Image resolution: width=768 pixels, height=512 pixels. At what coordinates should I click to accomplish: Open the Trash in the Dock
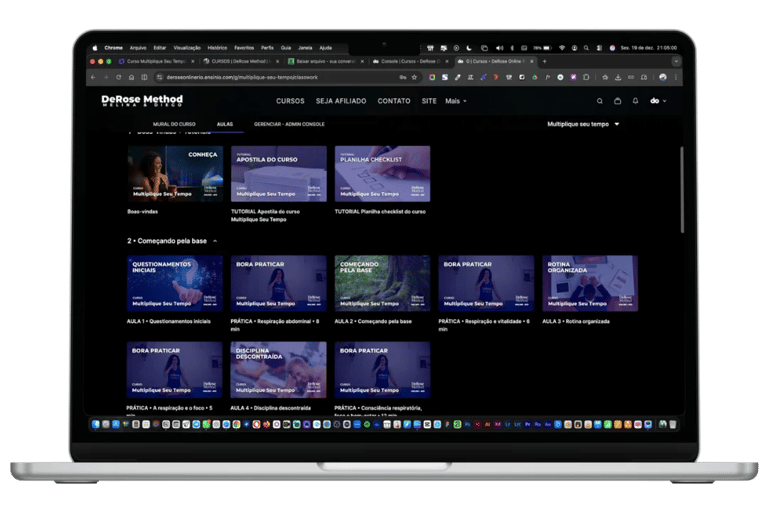pyautogui.click(x=673, y=424)
